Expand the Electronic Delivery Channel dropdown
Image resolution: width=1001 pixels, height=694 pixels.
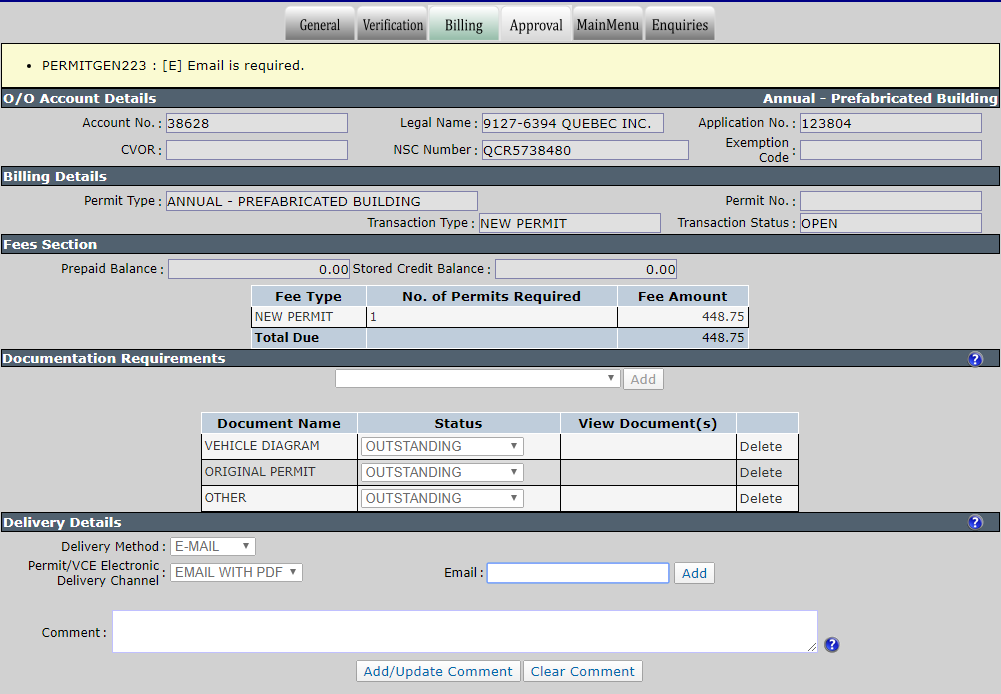236,572
